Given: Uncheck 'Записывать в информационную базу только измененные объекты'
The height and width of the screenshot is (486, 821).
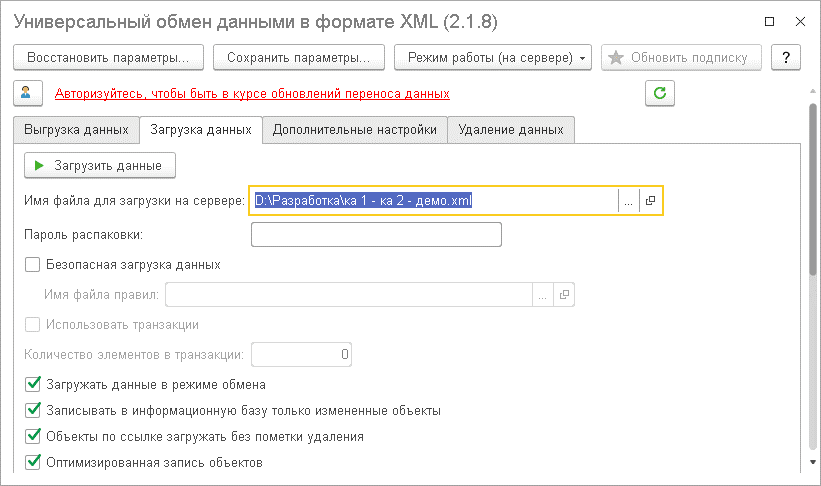Looking at the screenshot, I should click(32, 410).
